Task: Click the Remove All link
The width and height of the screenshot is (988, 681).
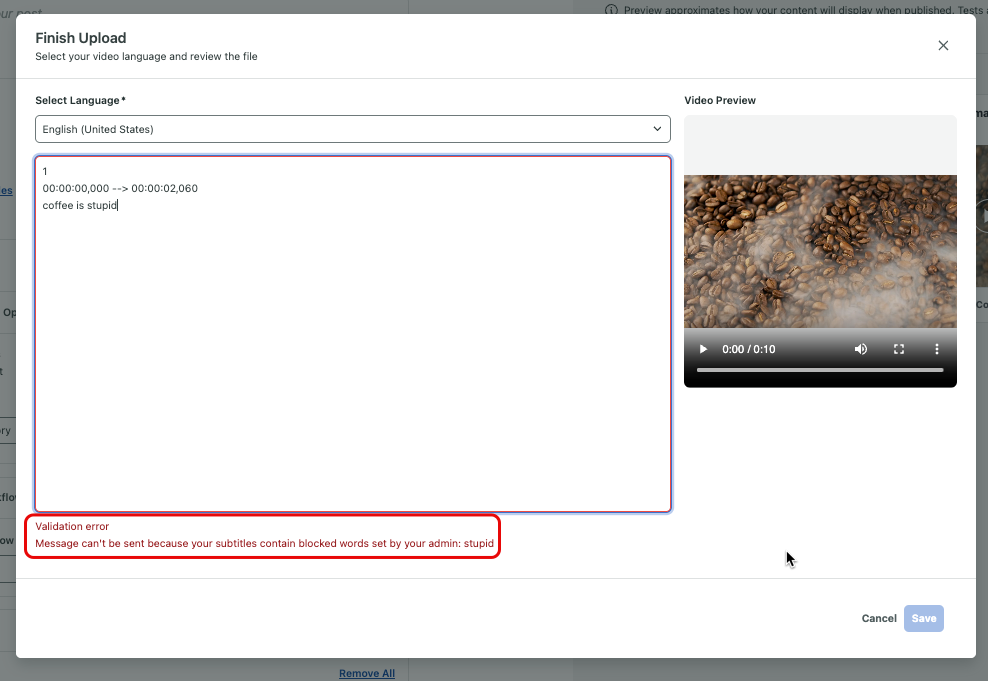Action: coord(367,673)
